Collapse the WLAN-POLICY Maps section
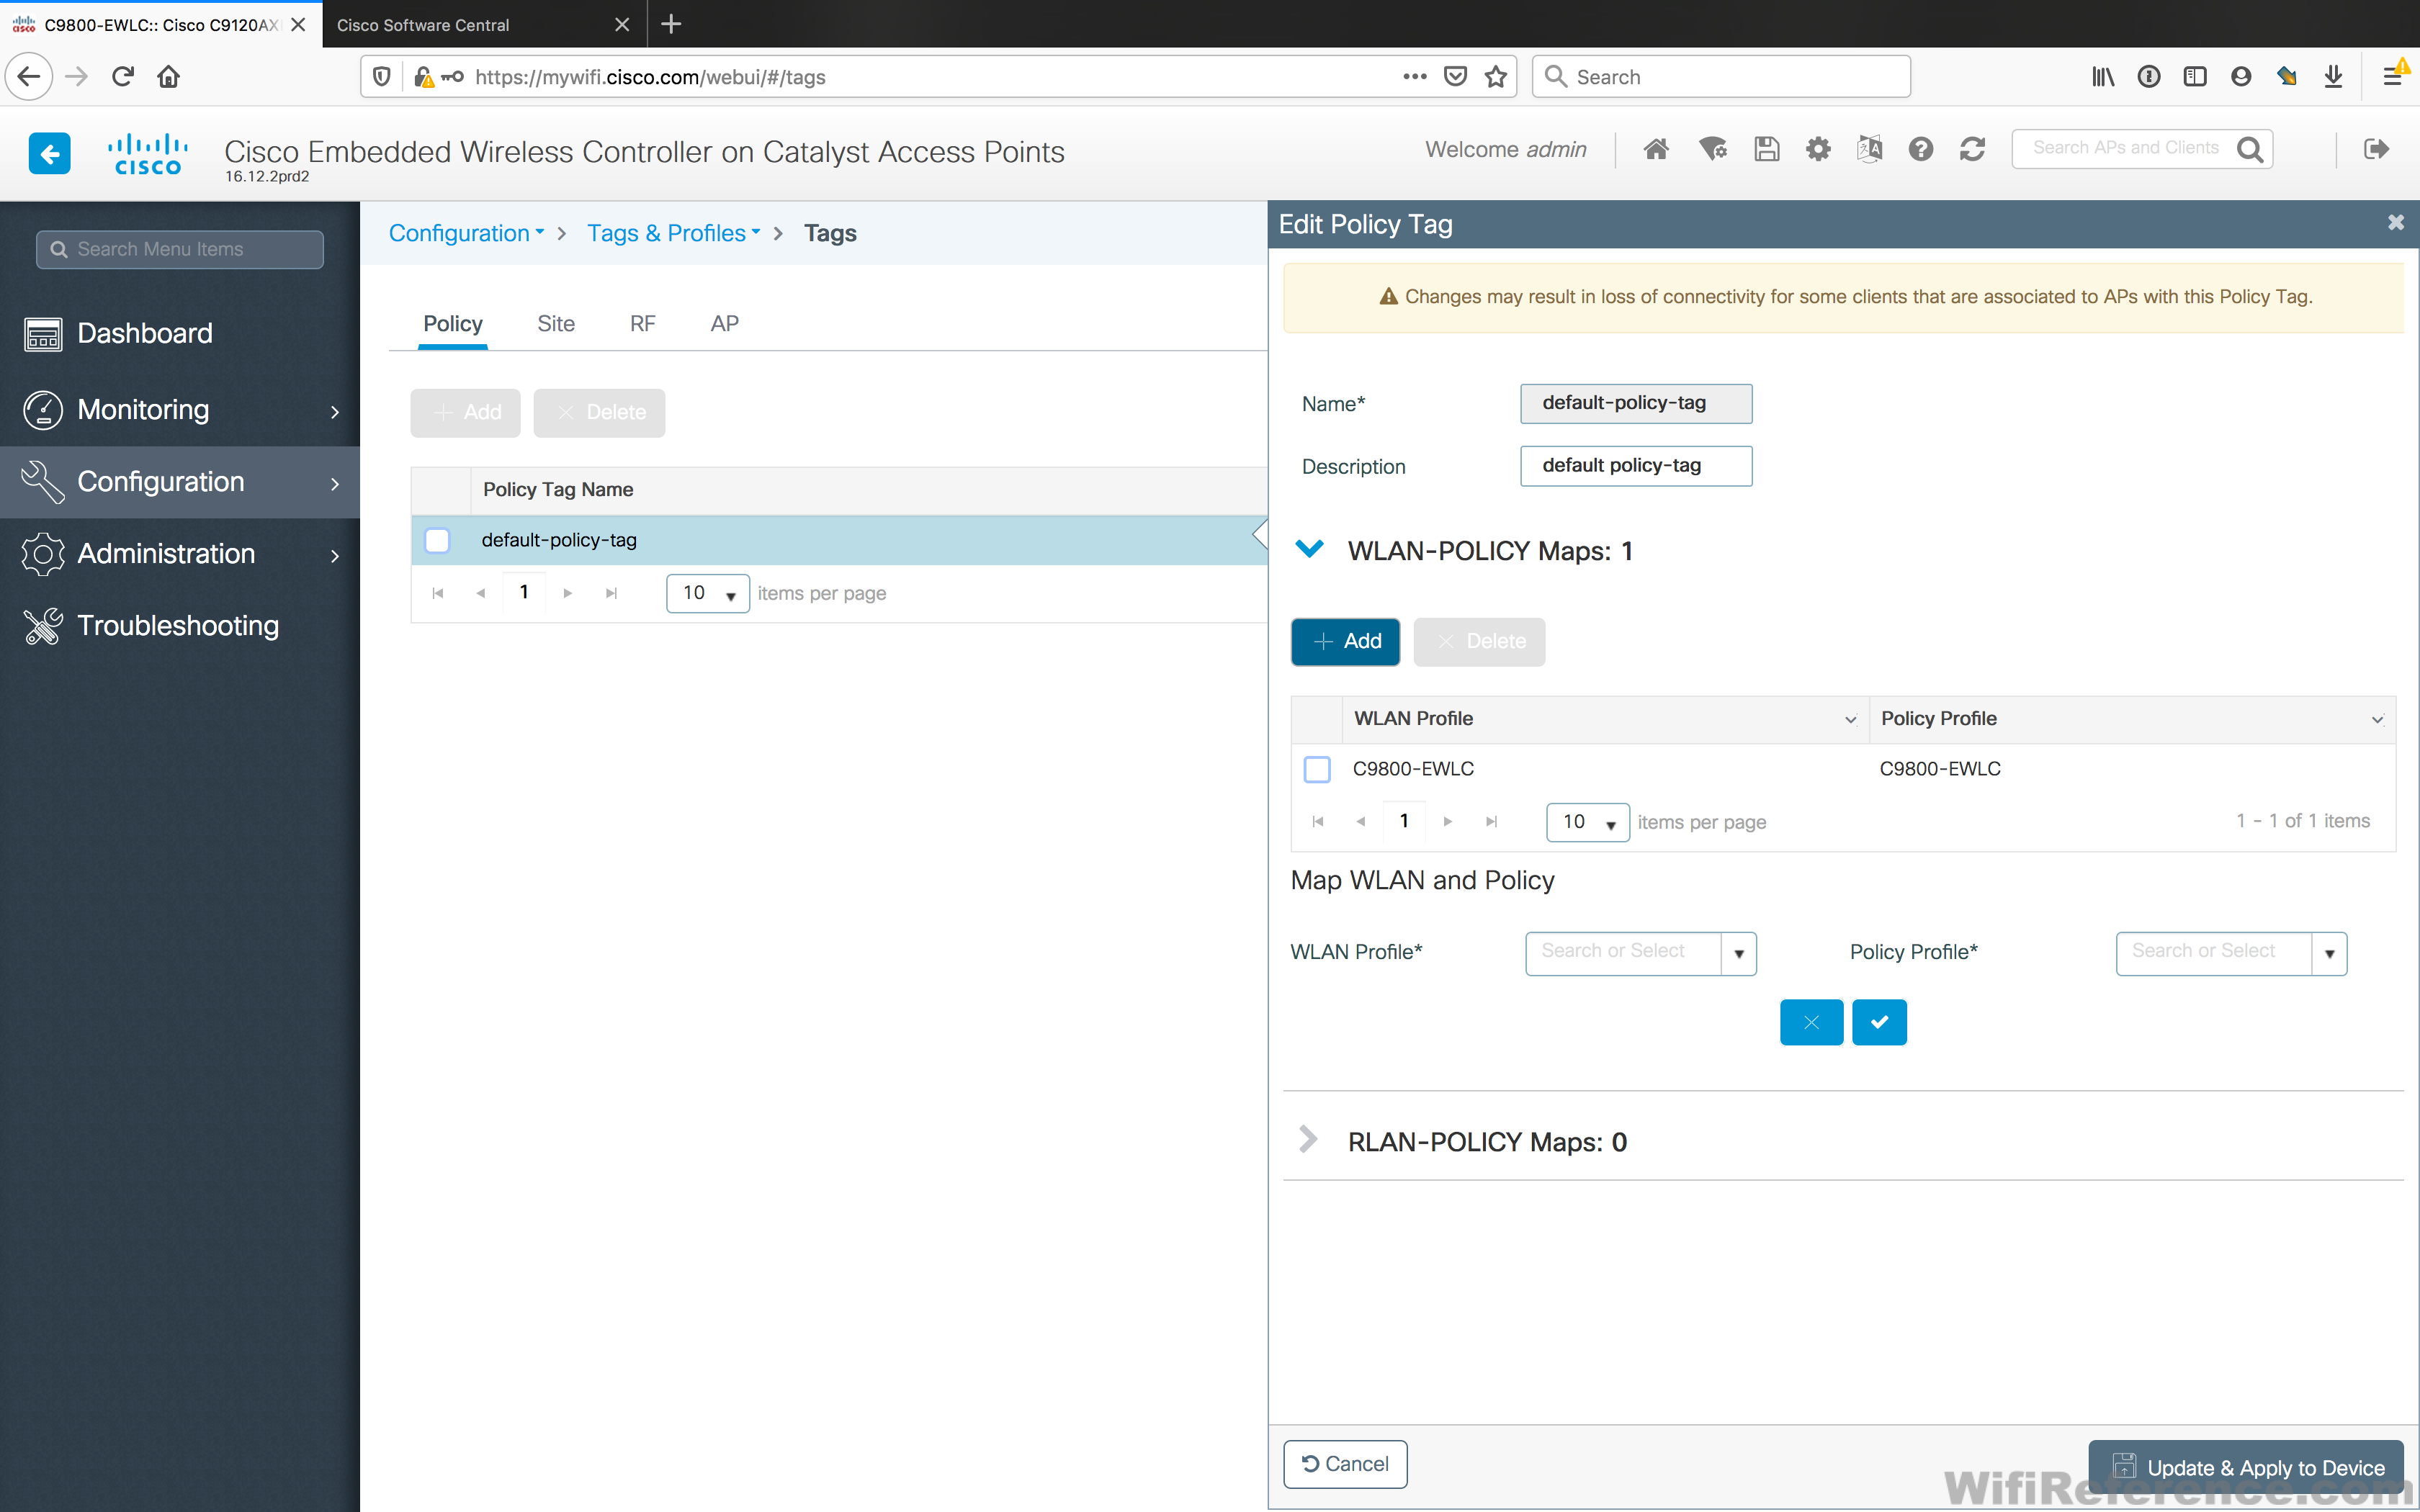 [x=1309, y=549]
